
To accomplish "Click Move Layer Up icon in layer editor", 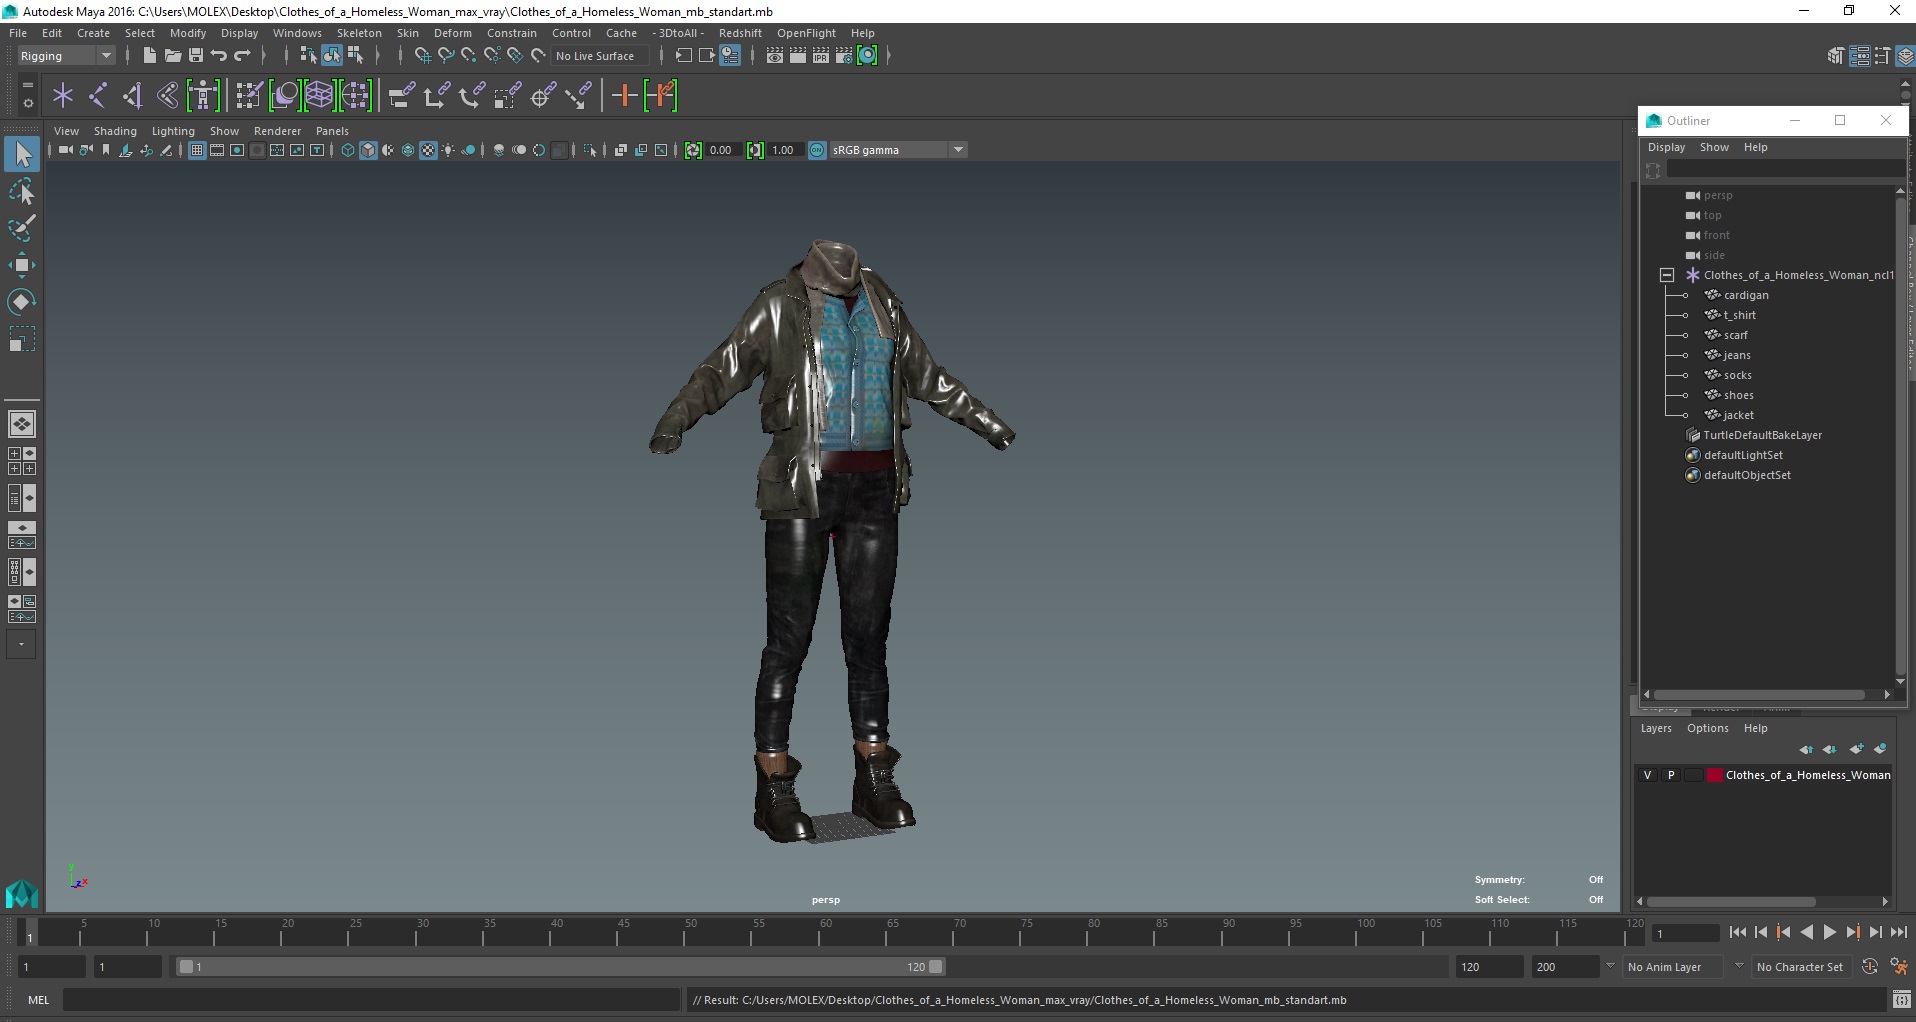I will pyautogui.click(x=1806, y=749).
